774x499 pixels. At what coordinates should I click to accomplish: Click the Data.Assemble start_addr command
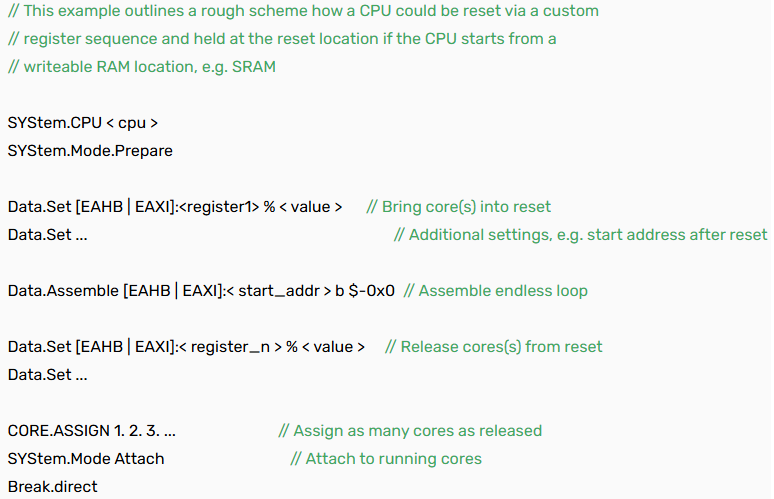pyautogui.click(x=201, y=291)
